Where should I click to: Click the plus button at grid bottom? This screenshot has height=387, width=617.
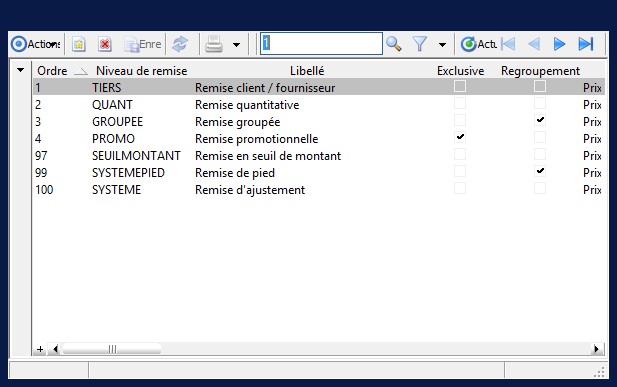tap(40, 349)
